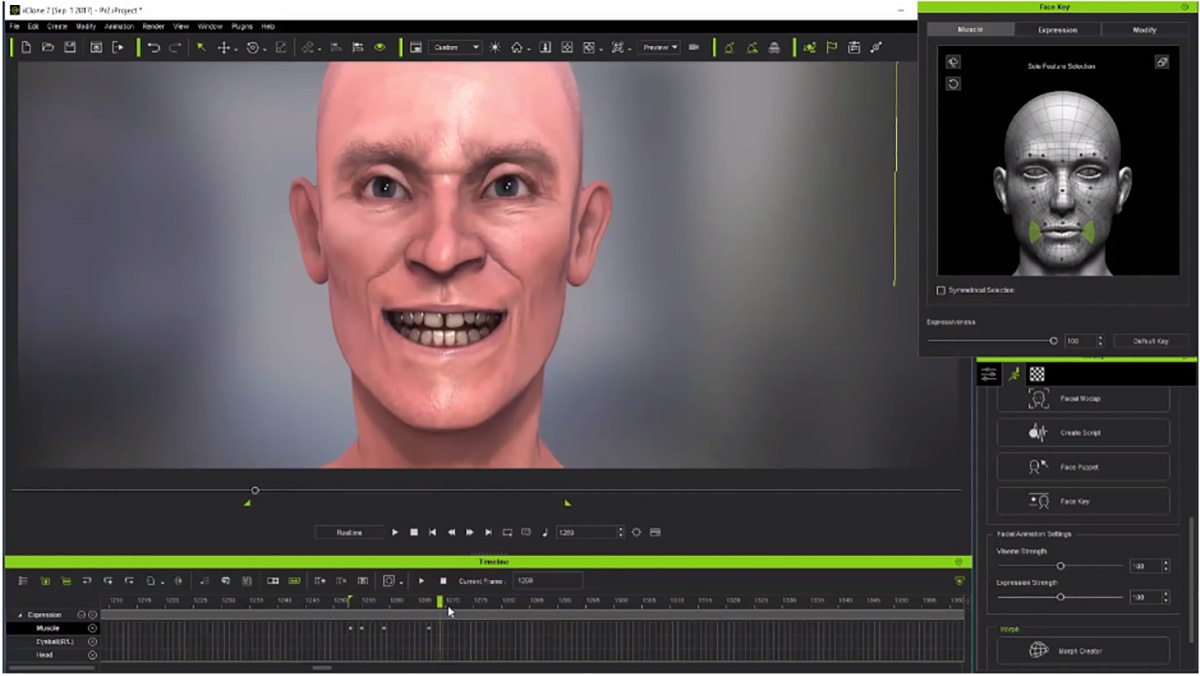Launch the Morph Creator

pyautogui.click(x=1083, y=651)
